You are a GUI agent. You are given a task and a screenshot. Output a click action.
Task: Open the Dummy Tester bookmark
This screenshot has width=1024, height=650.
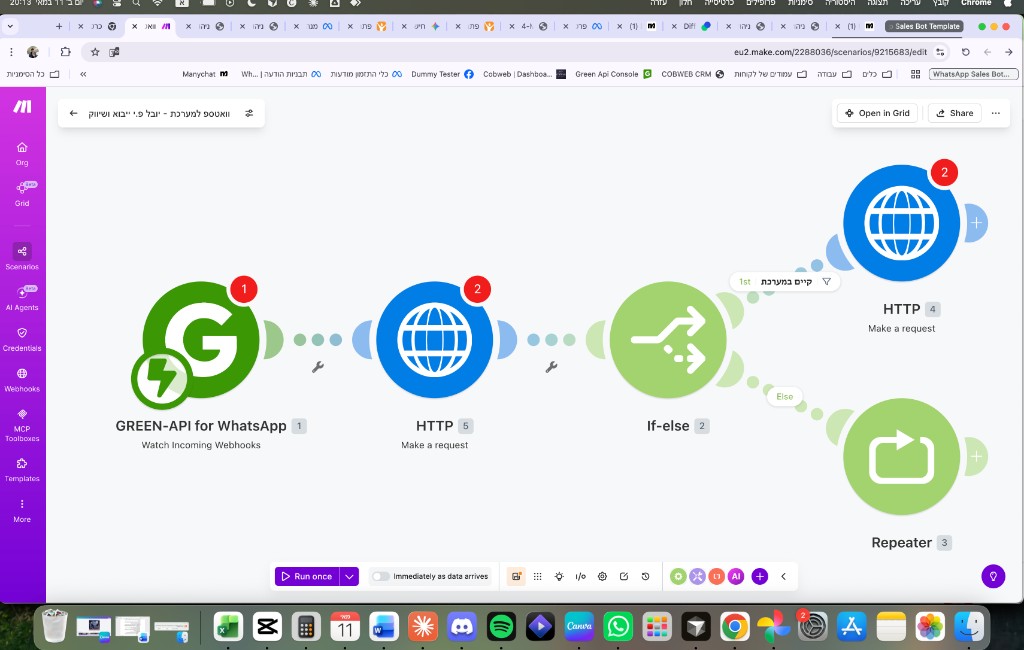coord(442,74)
